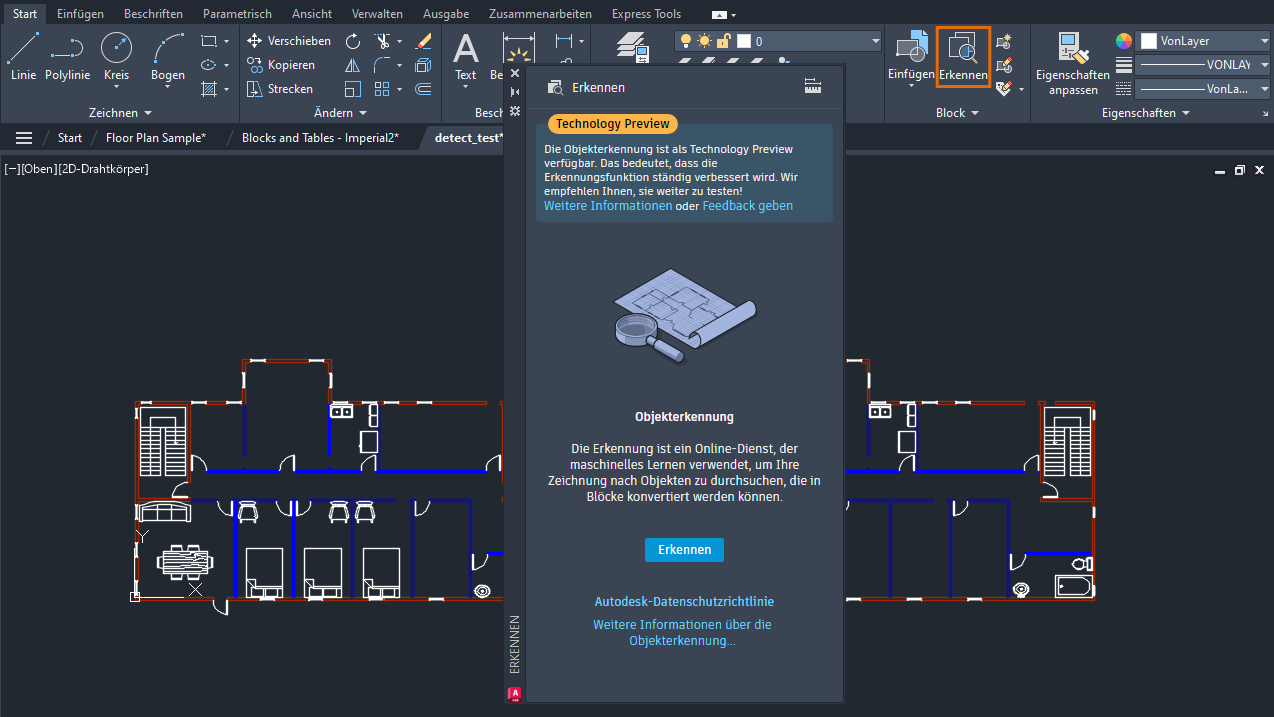The image size is (1274, 717).
Task: Expand the Eigenschaften panel title
Action: pos(1146,113)
